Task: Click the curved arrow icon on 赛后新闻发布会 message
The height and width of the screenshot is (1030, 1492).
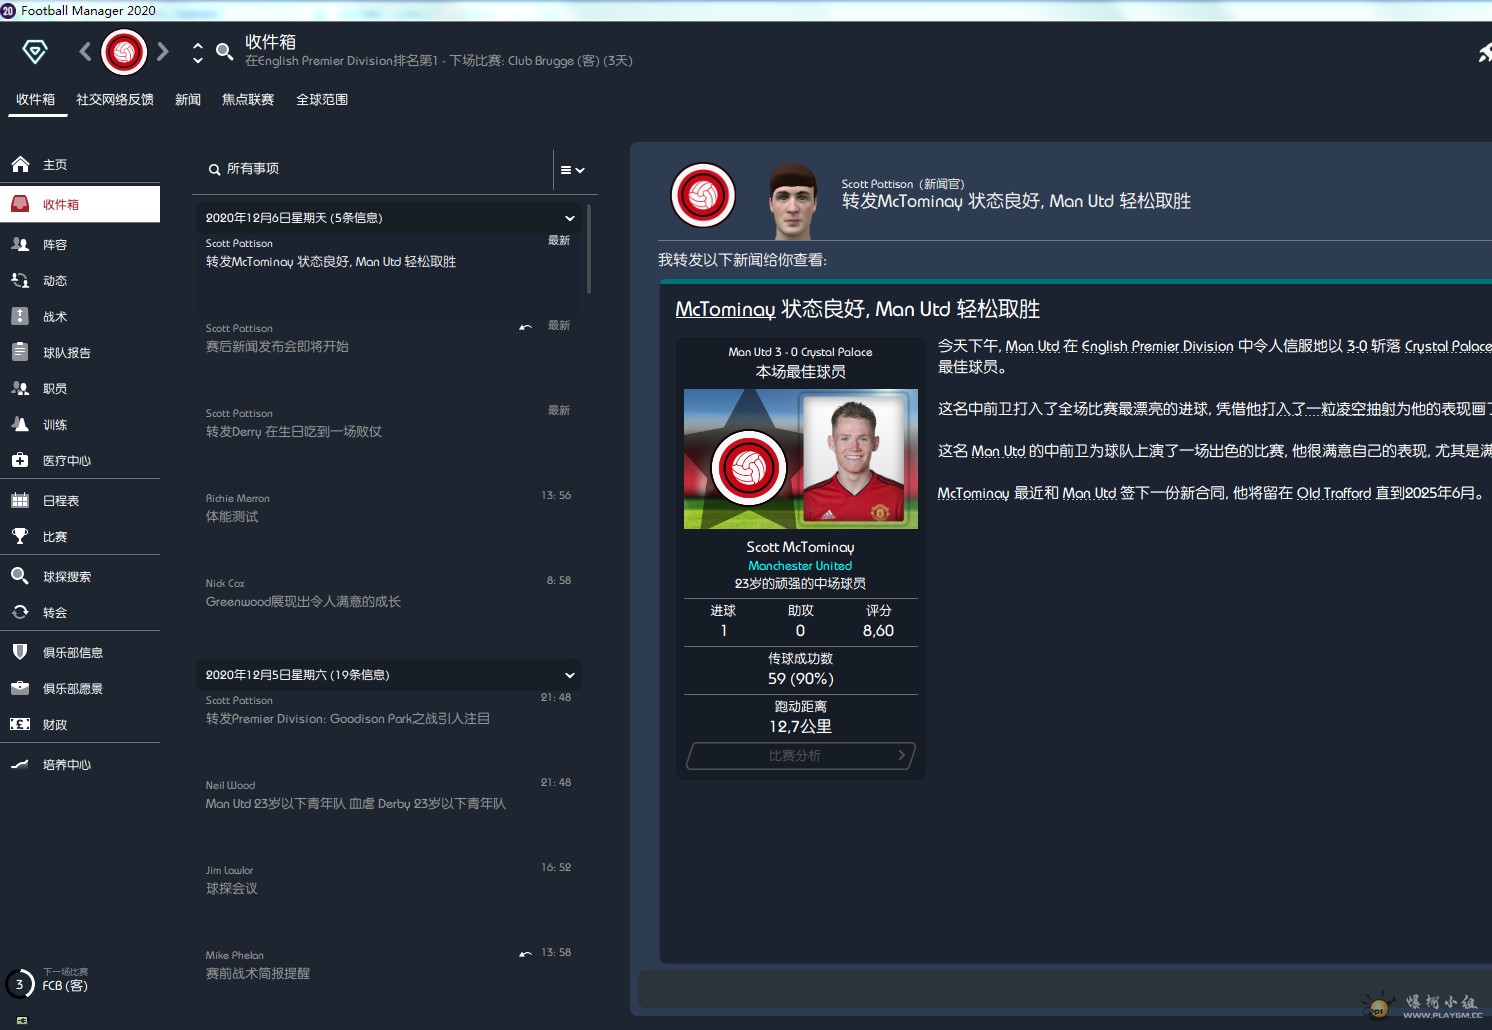Action: (x=526, y=327)
